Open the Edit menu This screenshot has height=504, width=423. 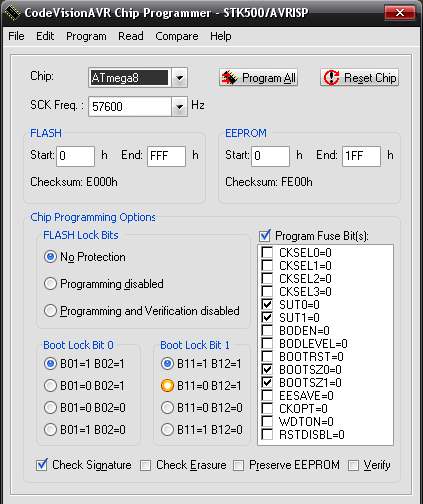(x=45, y=36)
